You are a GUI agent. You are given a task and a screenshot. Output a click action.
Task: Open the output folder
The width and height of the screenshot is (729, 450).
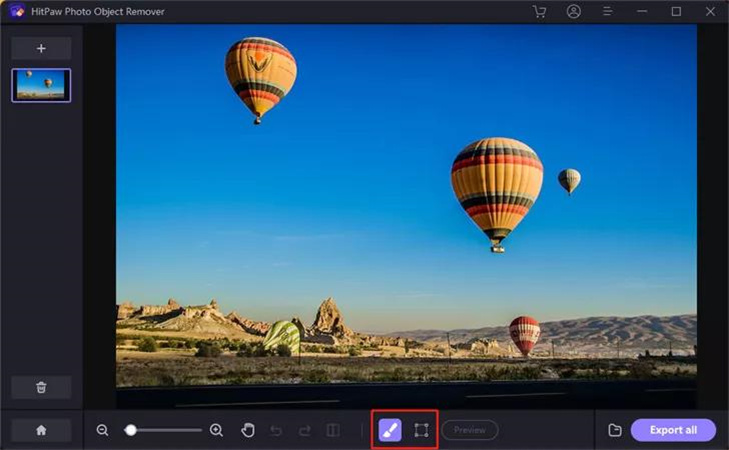(615, 430)
